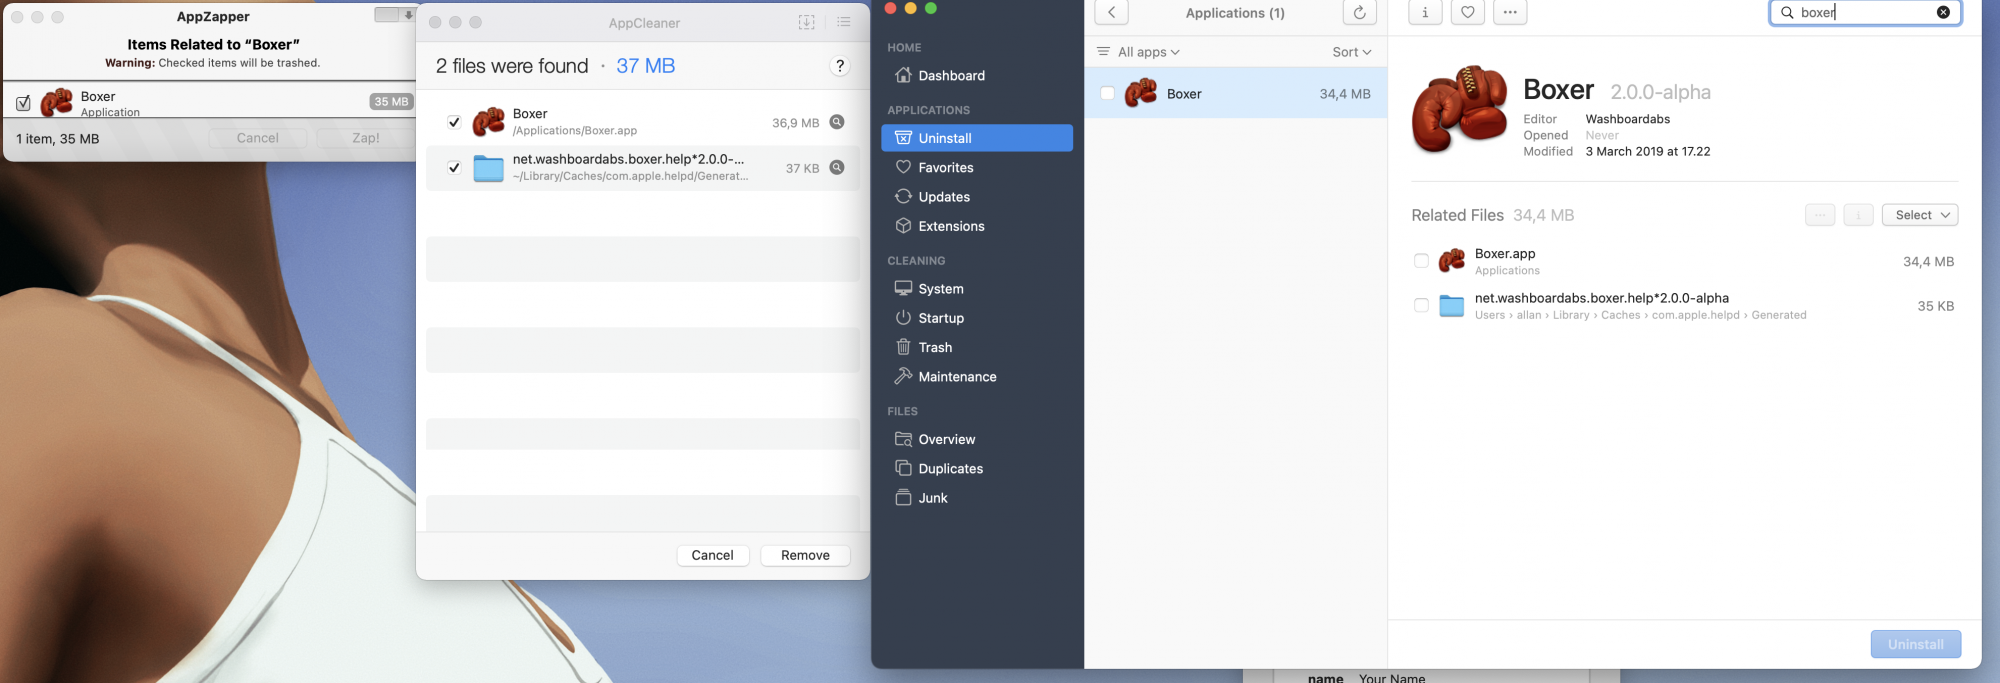Reveal Boxer.app with AppCleaner magnifier icon
The height and width of the screenshot is (683, 2000).
point(837,122)
